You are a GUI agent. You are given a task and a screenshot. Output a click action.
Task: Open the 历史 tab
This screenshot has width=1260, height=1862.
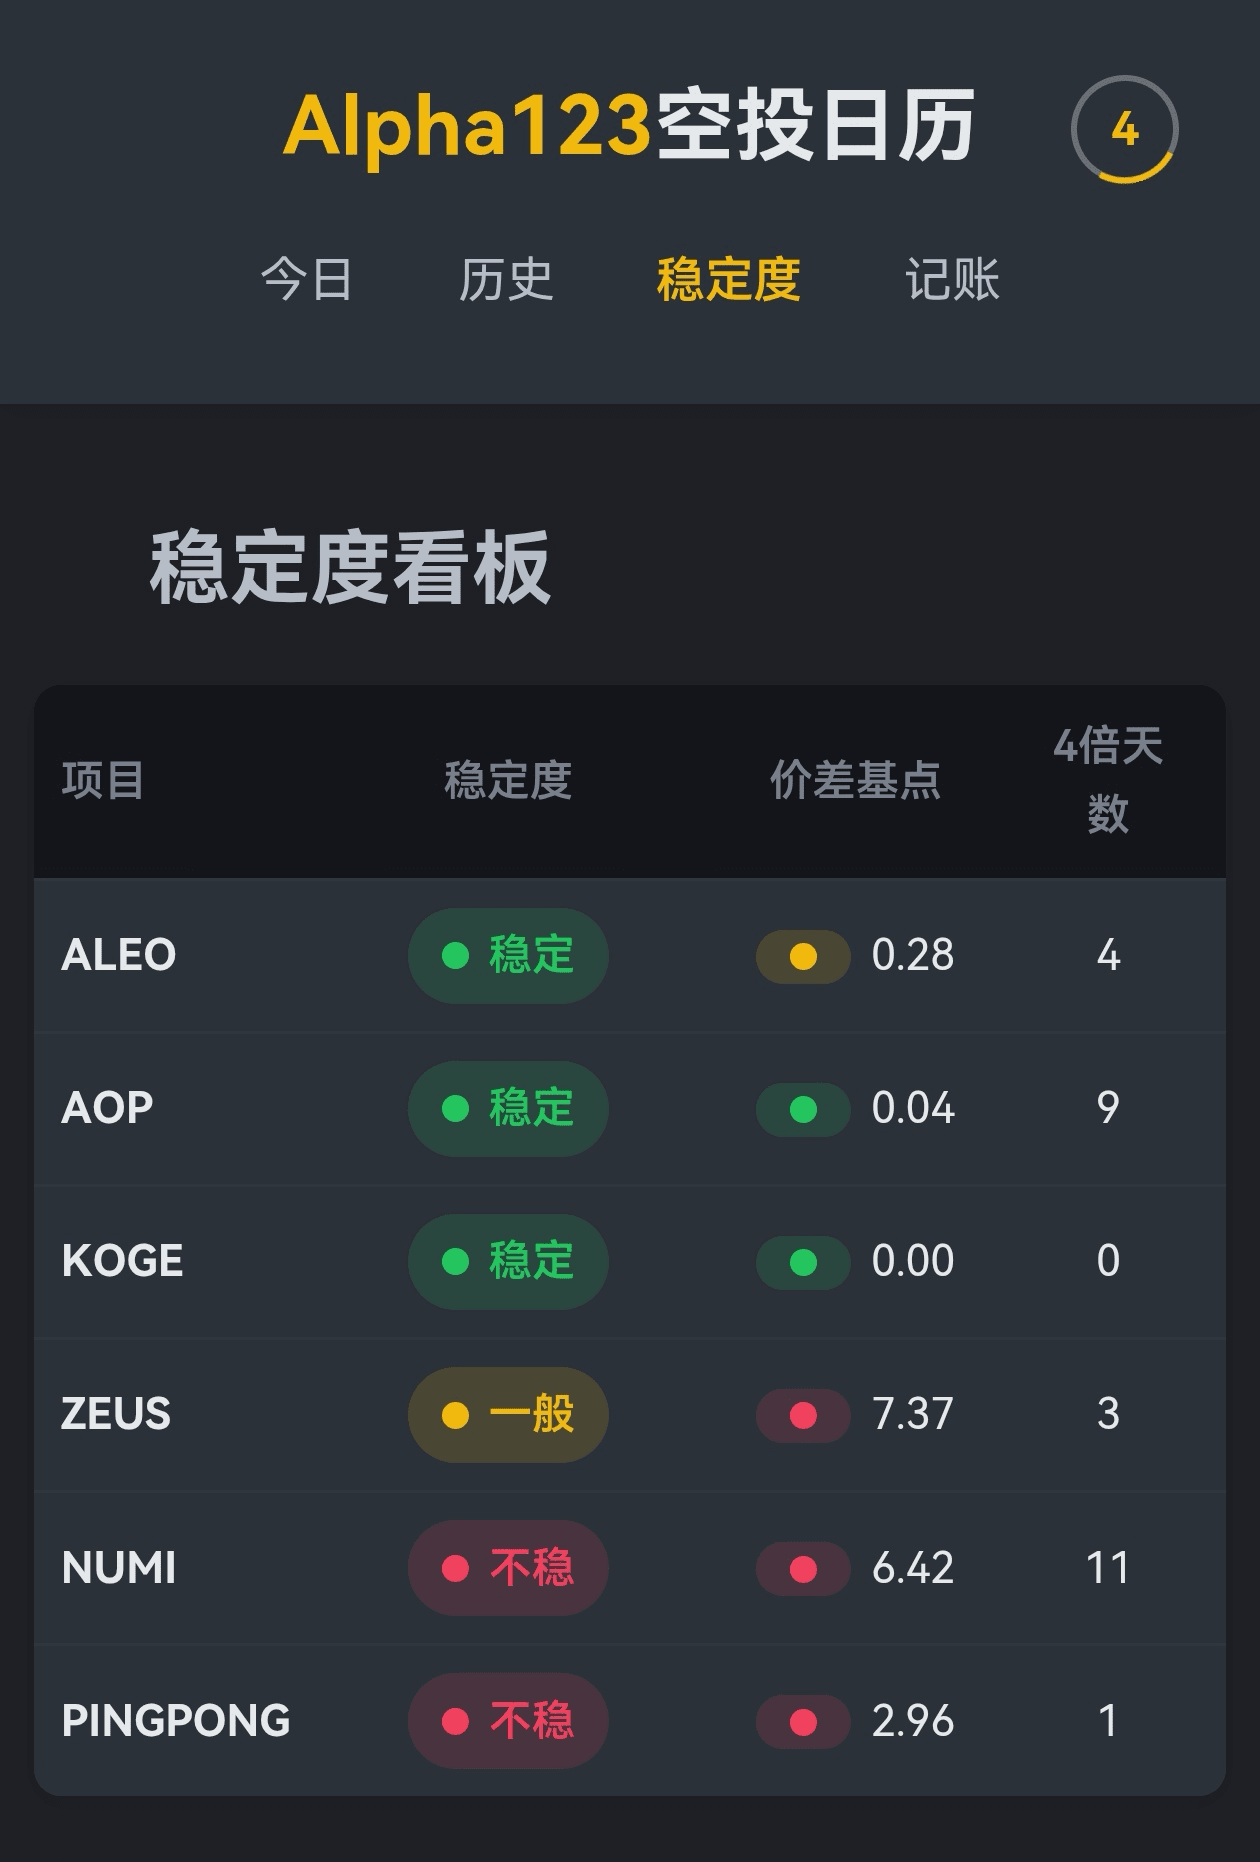(x=505, y=279)
